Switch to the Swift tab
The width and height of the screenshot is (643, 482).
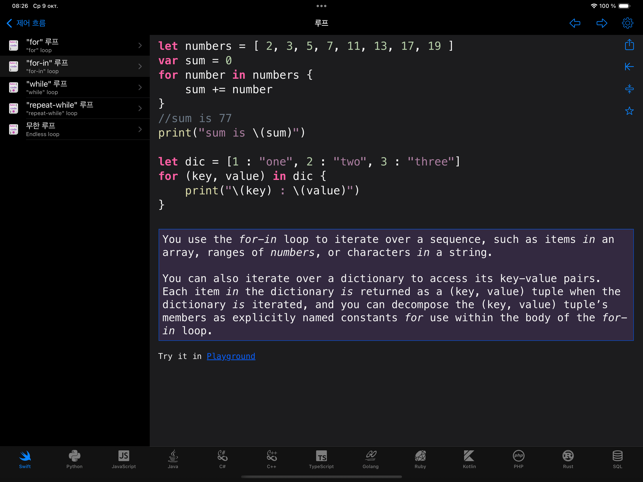[25, 459]
